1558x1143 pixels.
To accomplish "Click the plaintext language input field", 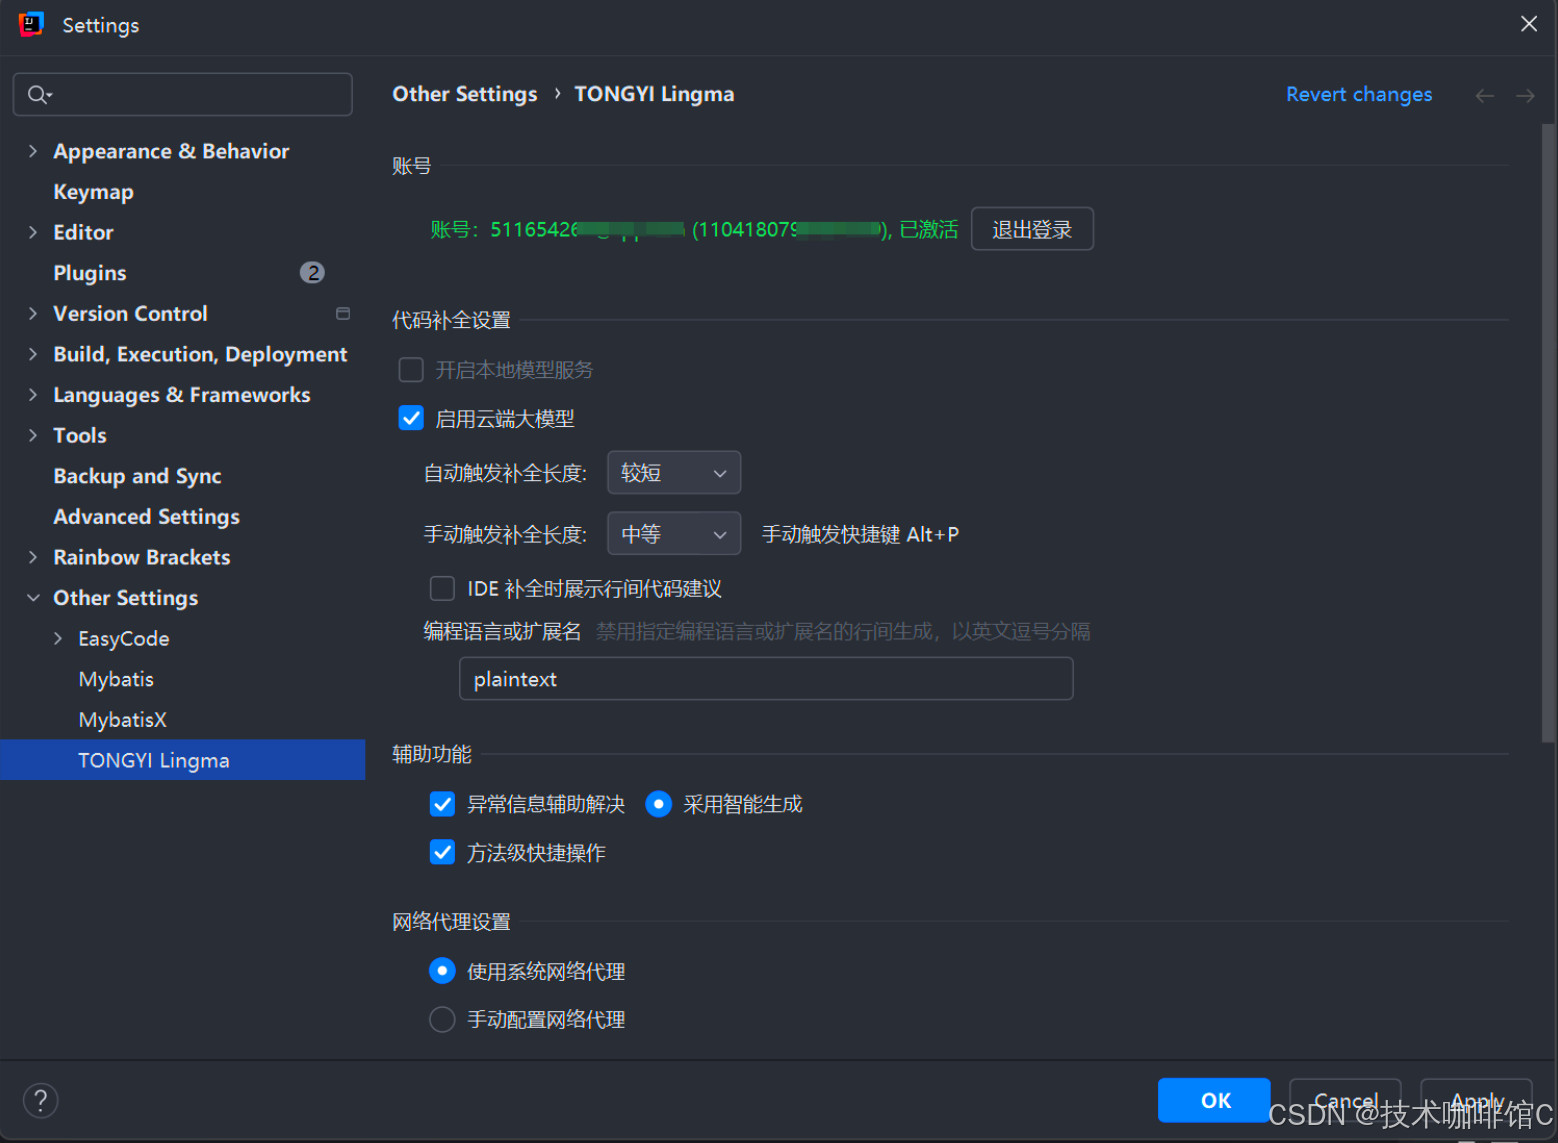I will coord(766,679).
